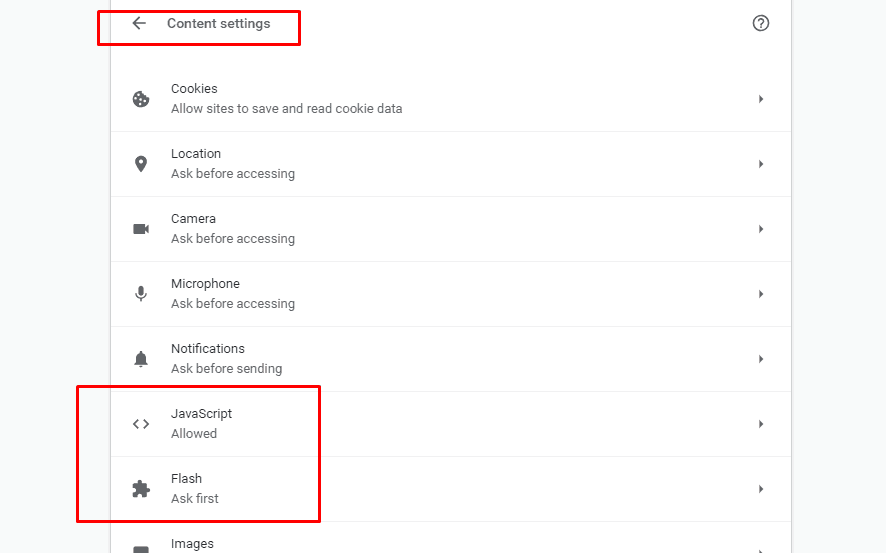Open JavaScript Allowed settings entry

[451, 424]
